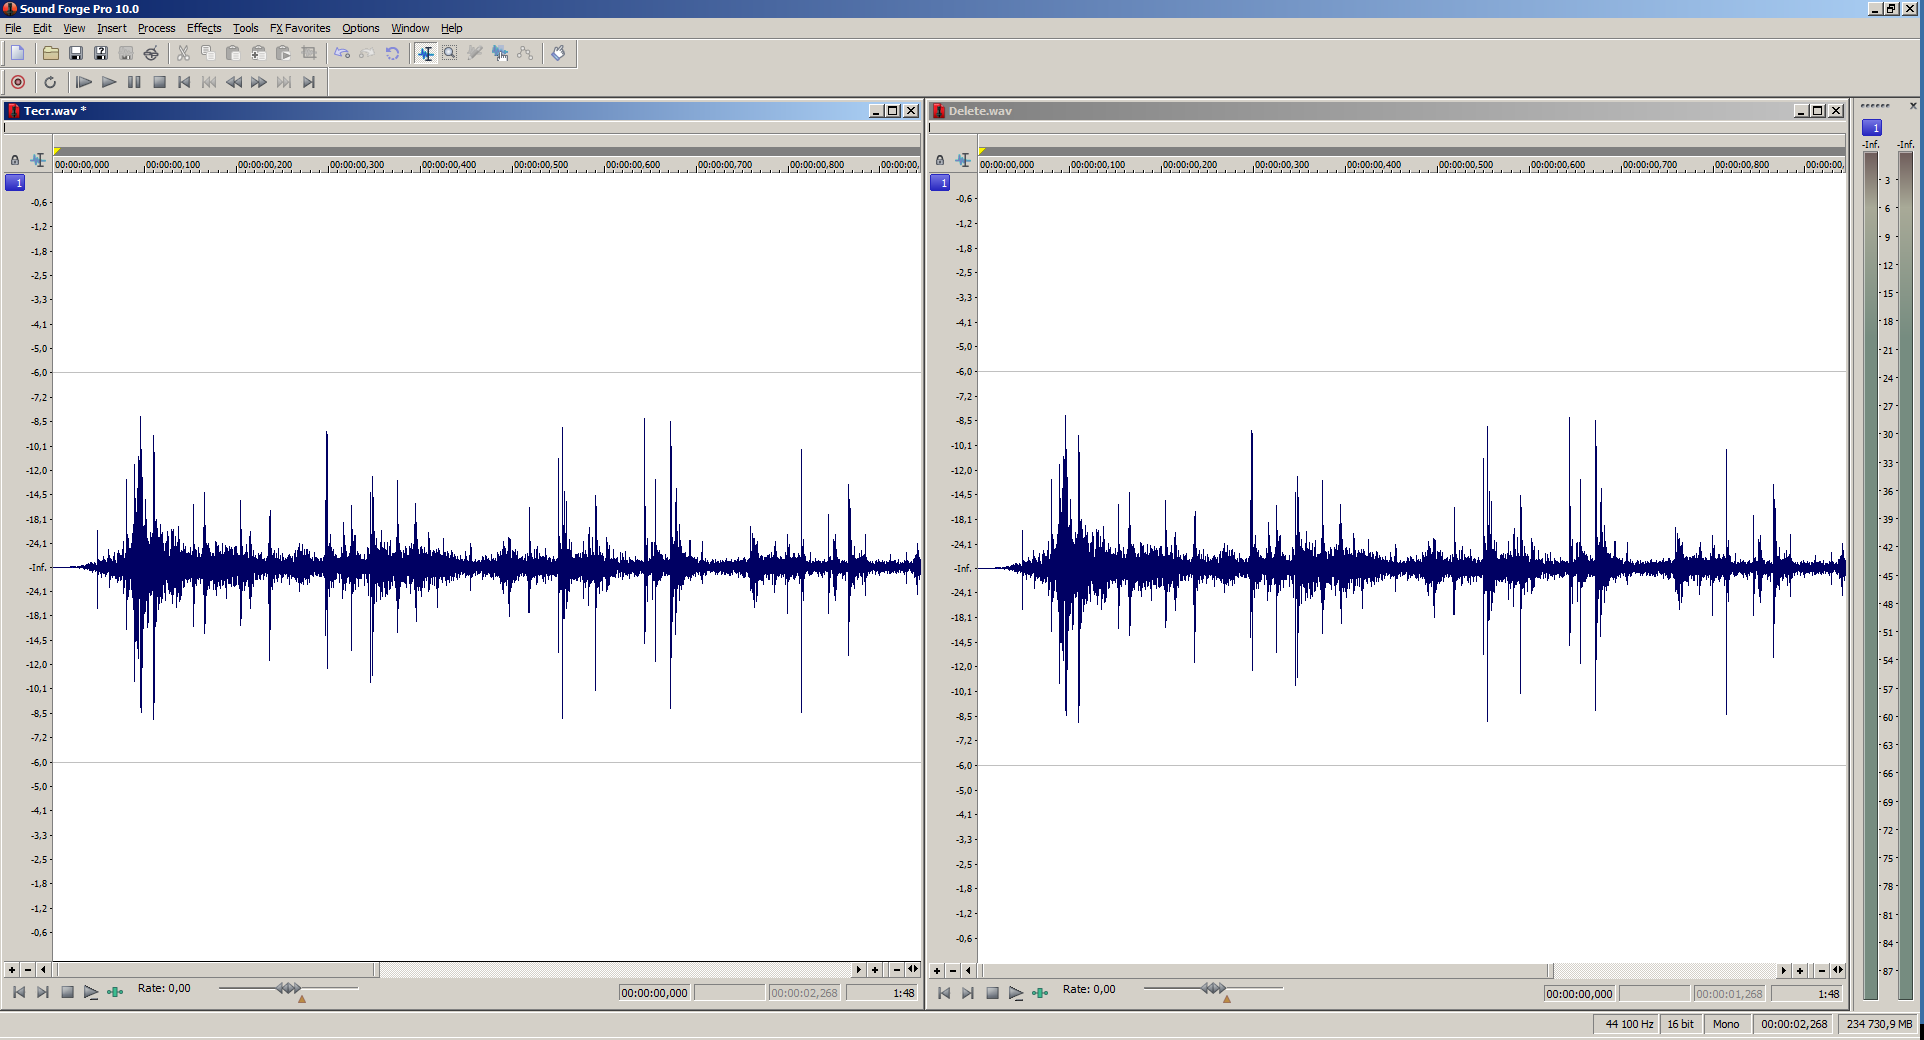The width and height of the screenshot is (1924, 1040).
Task: Select the Envelope tool icon
Action: 525,53
